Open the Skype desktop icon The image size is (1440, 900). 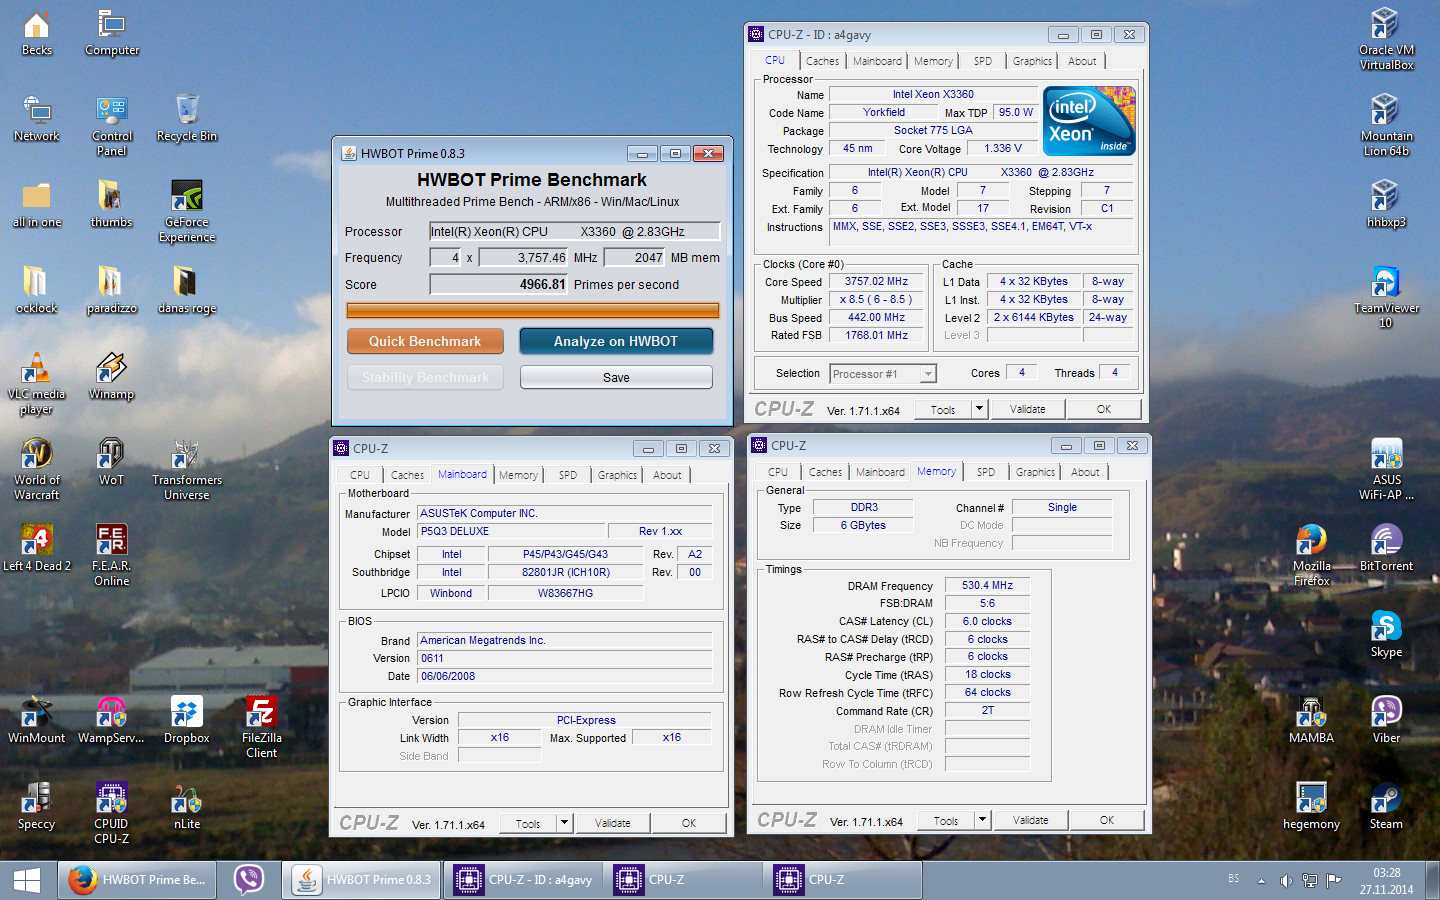point(1386,634)
